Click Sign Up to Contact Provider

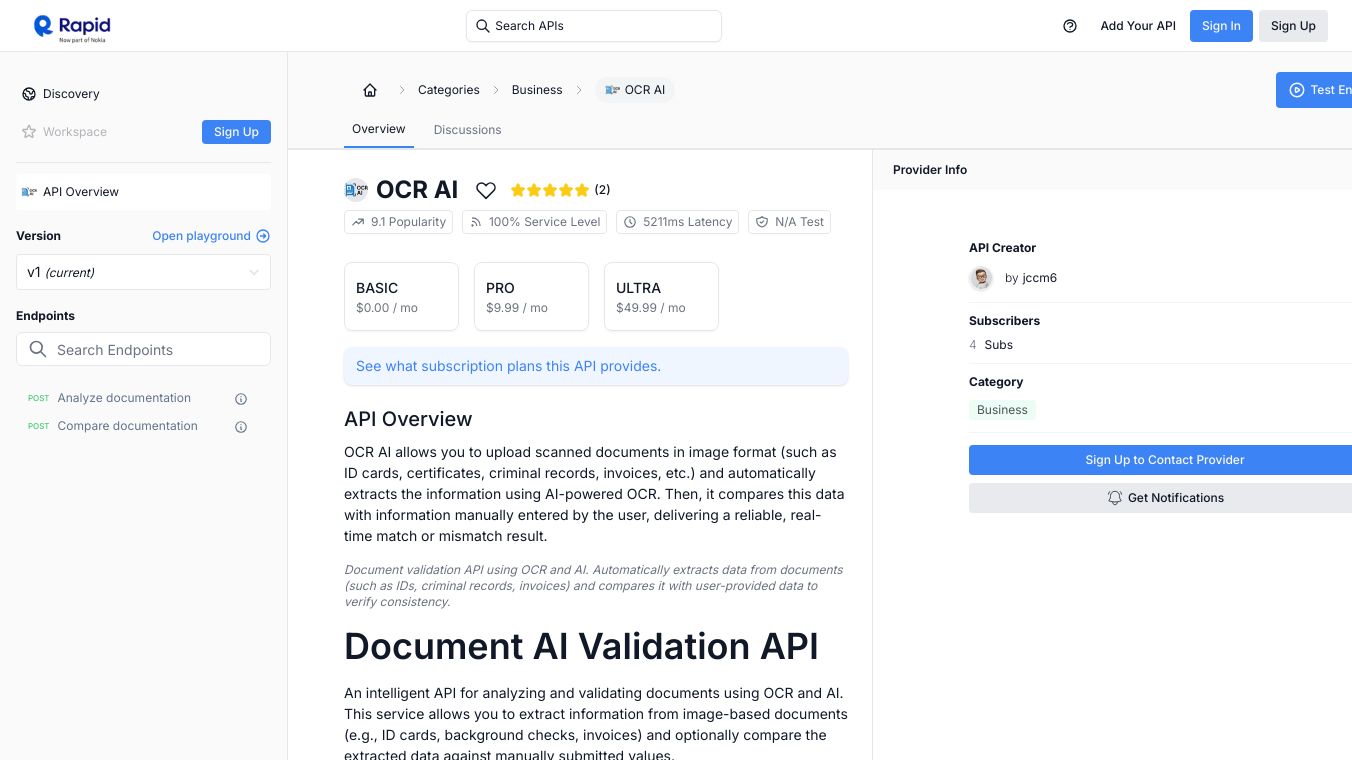(x=1160, y=460)
